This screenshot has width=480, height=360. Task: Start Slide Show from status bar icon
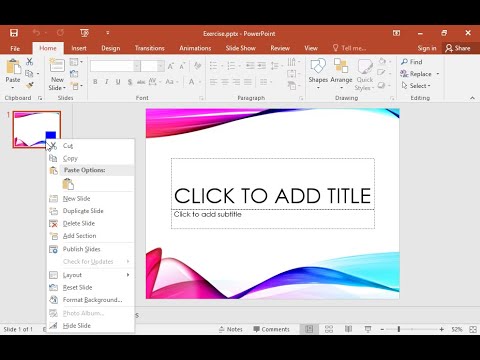(x=368, y=329)
